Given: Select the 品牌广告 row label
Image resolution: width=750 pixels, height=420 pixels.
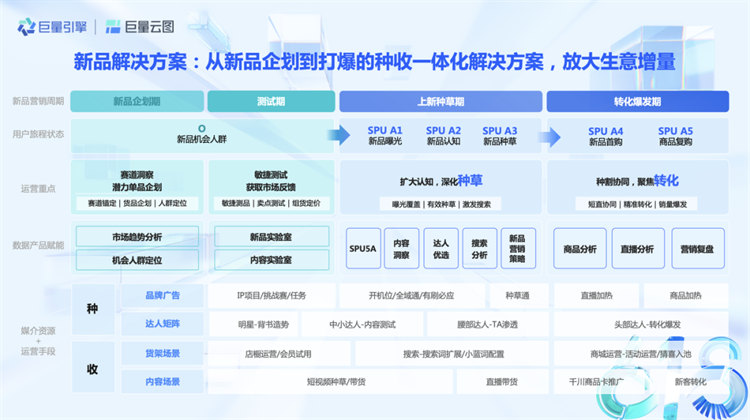Looking at the screenshot, I should coord(161,296).
